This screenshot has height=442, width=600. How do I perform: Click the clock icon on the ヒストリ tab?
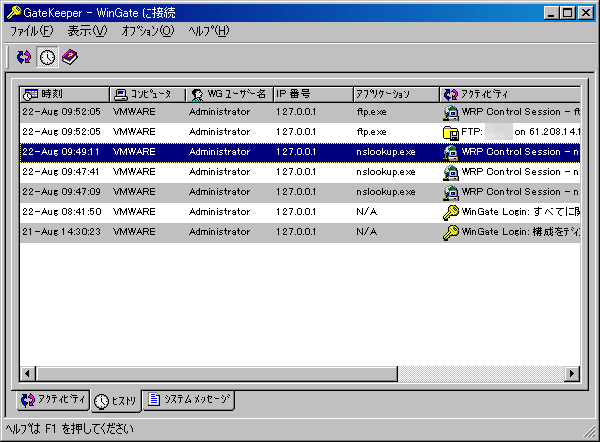101,401
